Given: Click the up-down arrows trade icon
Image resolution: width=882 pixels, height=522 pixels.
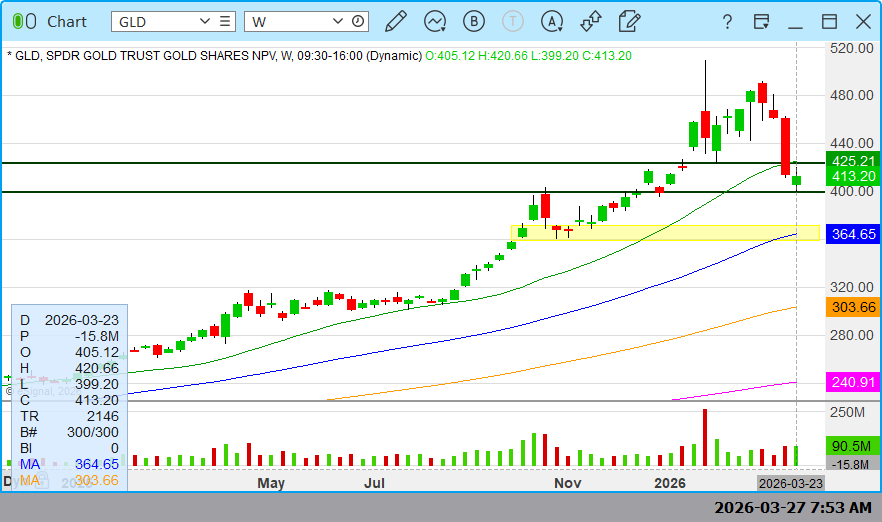Looking at the screenshot, I should pos(591,21).
